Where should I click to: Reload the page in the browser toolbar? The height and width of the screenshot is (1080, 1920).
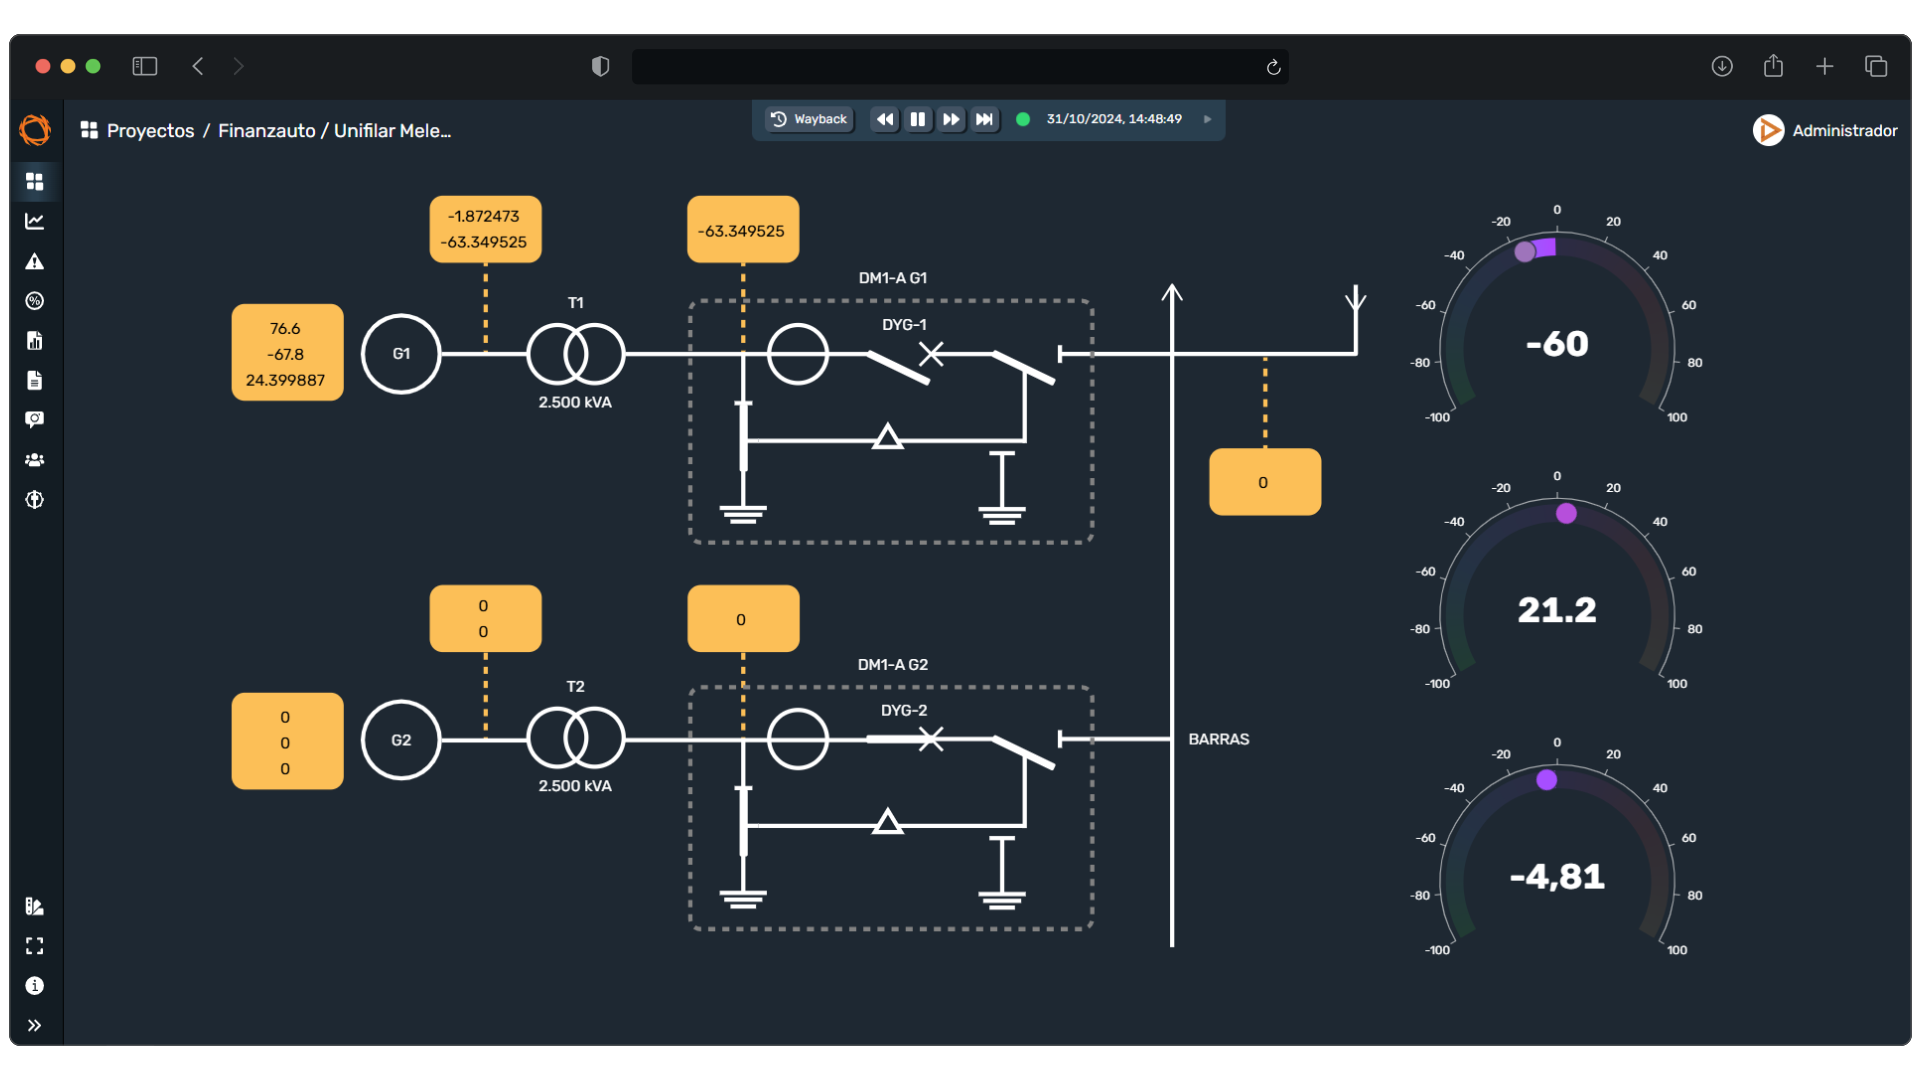1273,67
